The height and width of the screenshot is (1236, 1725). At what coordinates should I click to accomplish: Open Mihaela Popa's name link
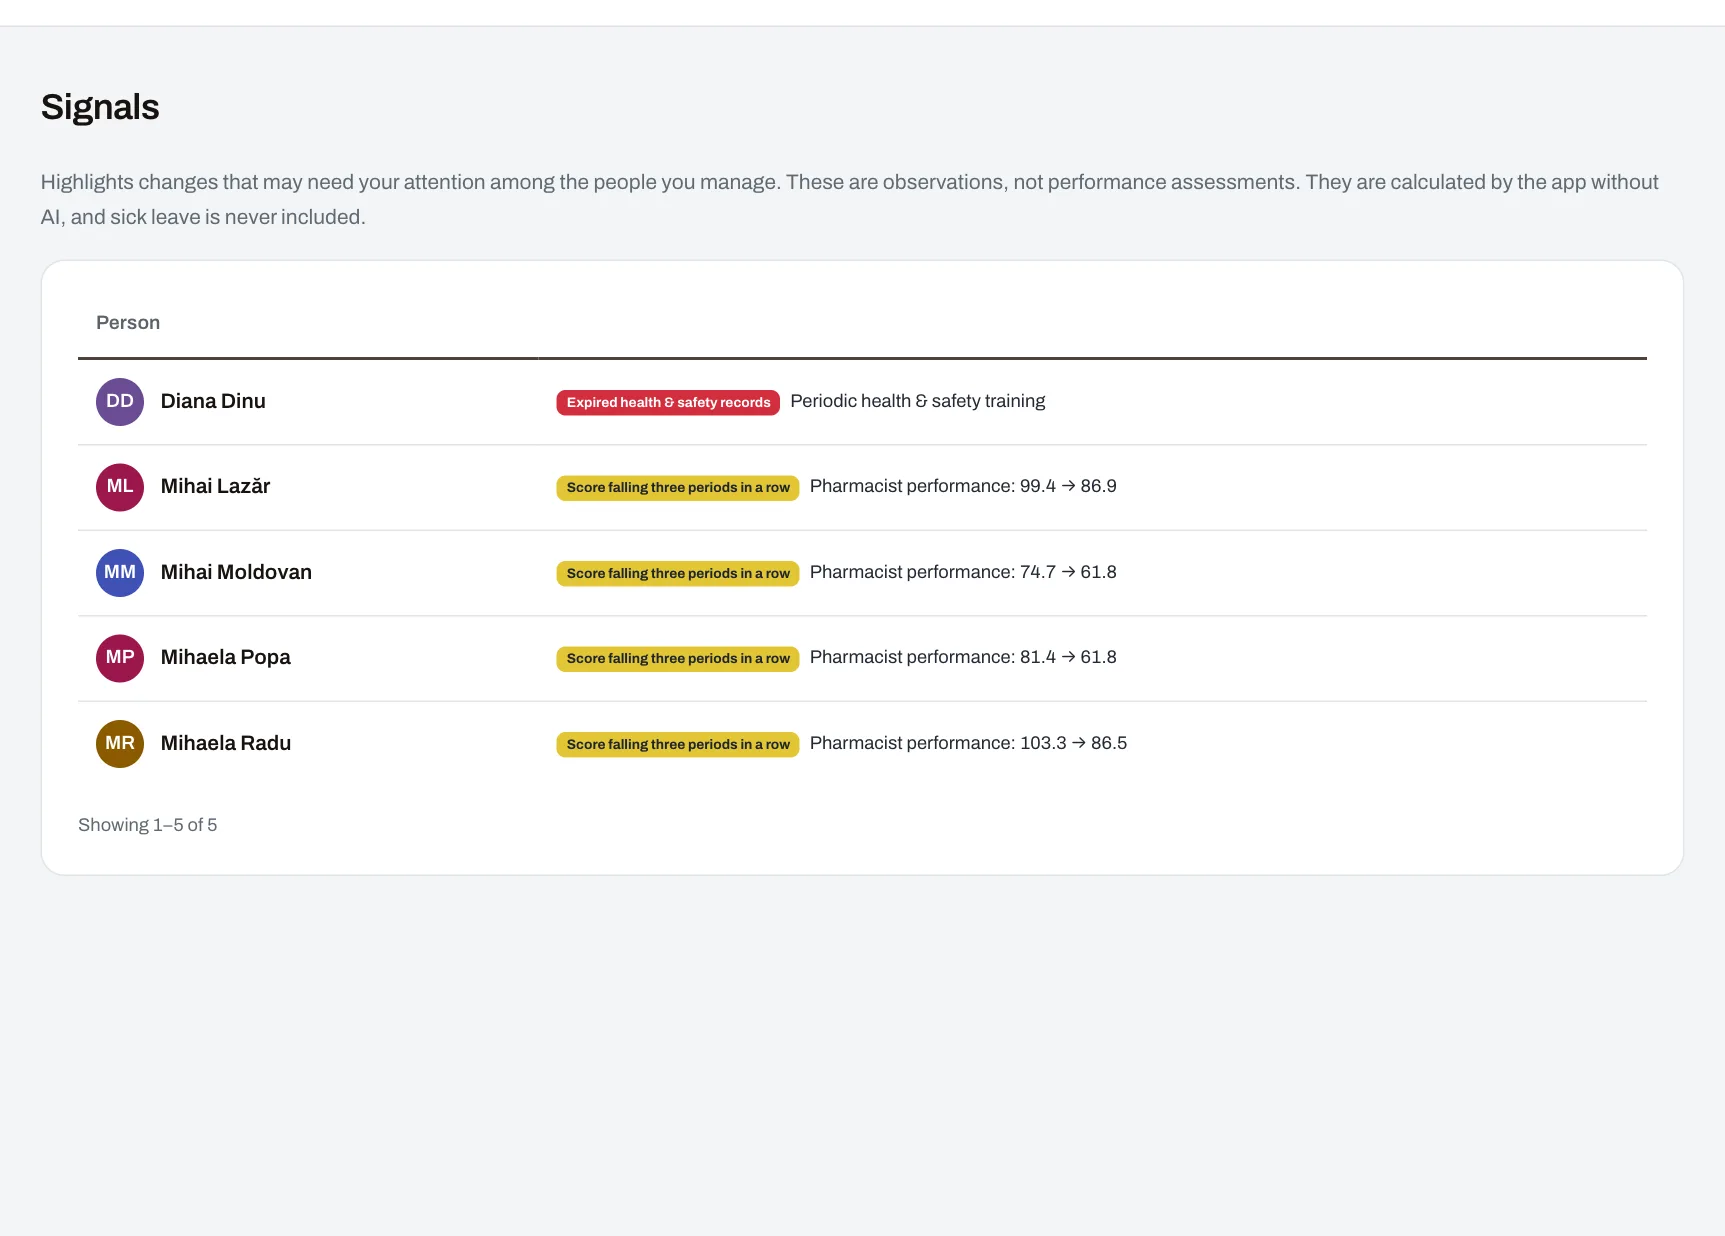[x=225, y=657]
